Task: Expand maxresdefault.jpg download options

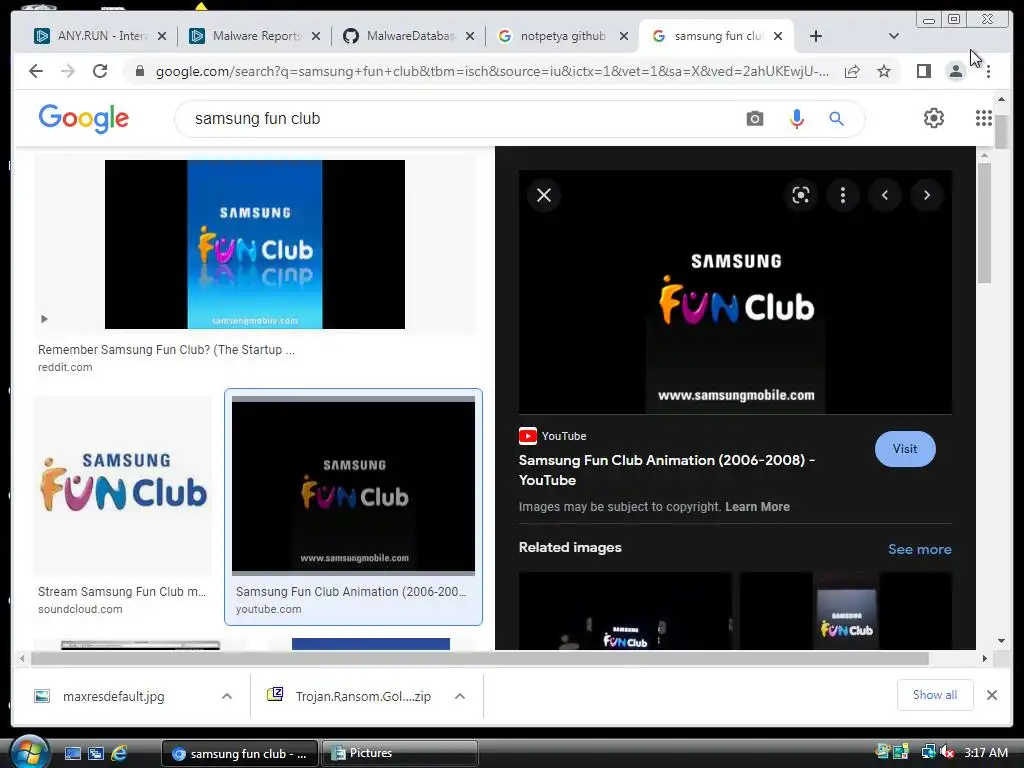Action: coord(227,696)
